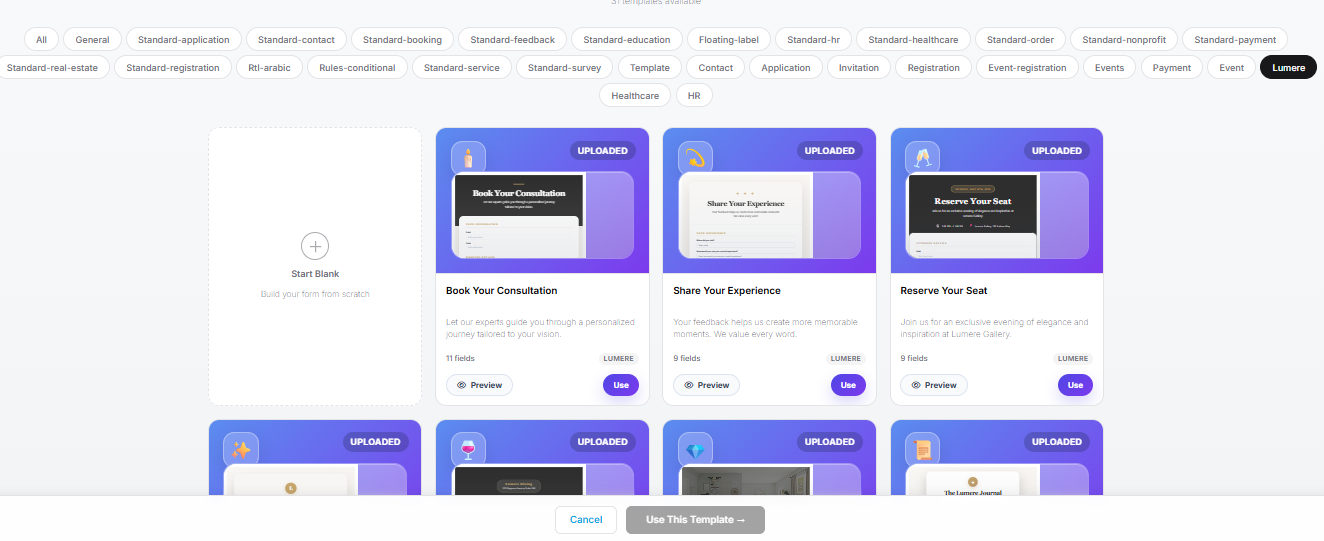Open the Share Your Experience thumbnail
The height and width of the screenshot is (541, 1324).
click(745, 214)
